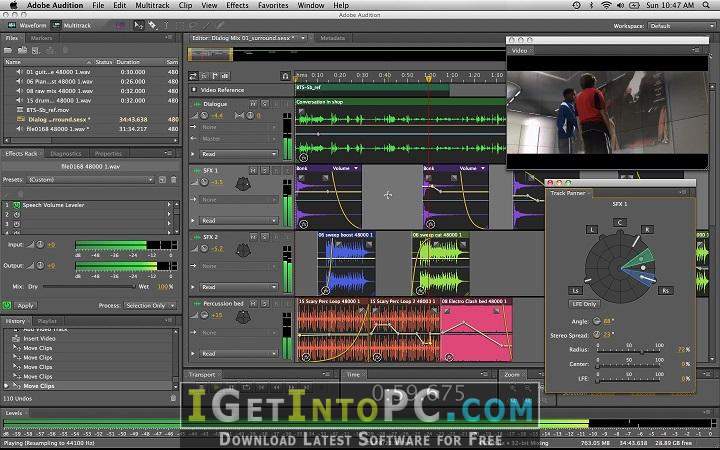Open the Process Selection Only dropdown
This screenshot has width=720, height=450.
pyautogui.click(x=150, y=305)
